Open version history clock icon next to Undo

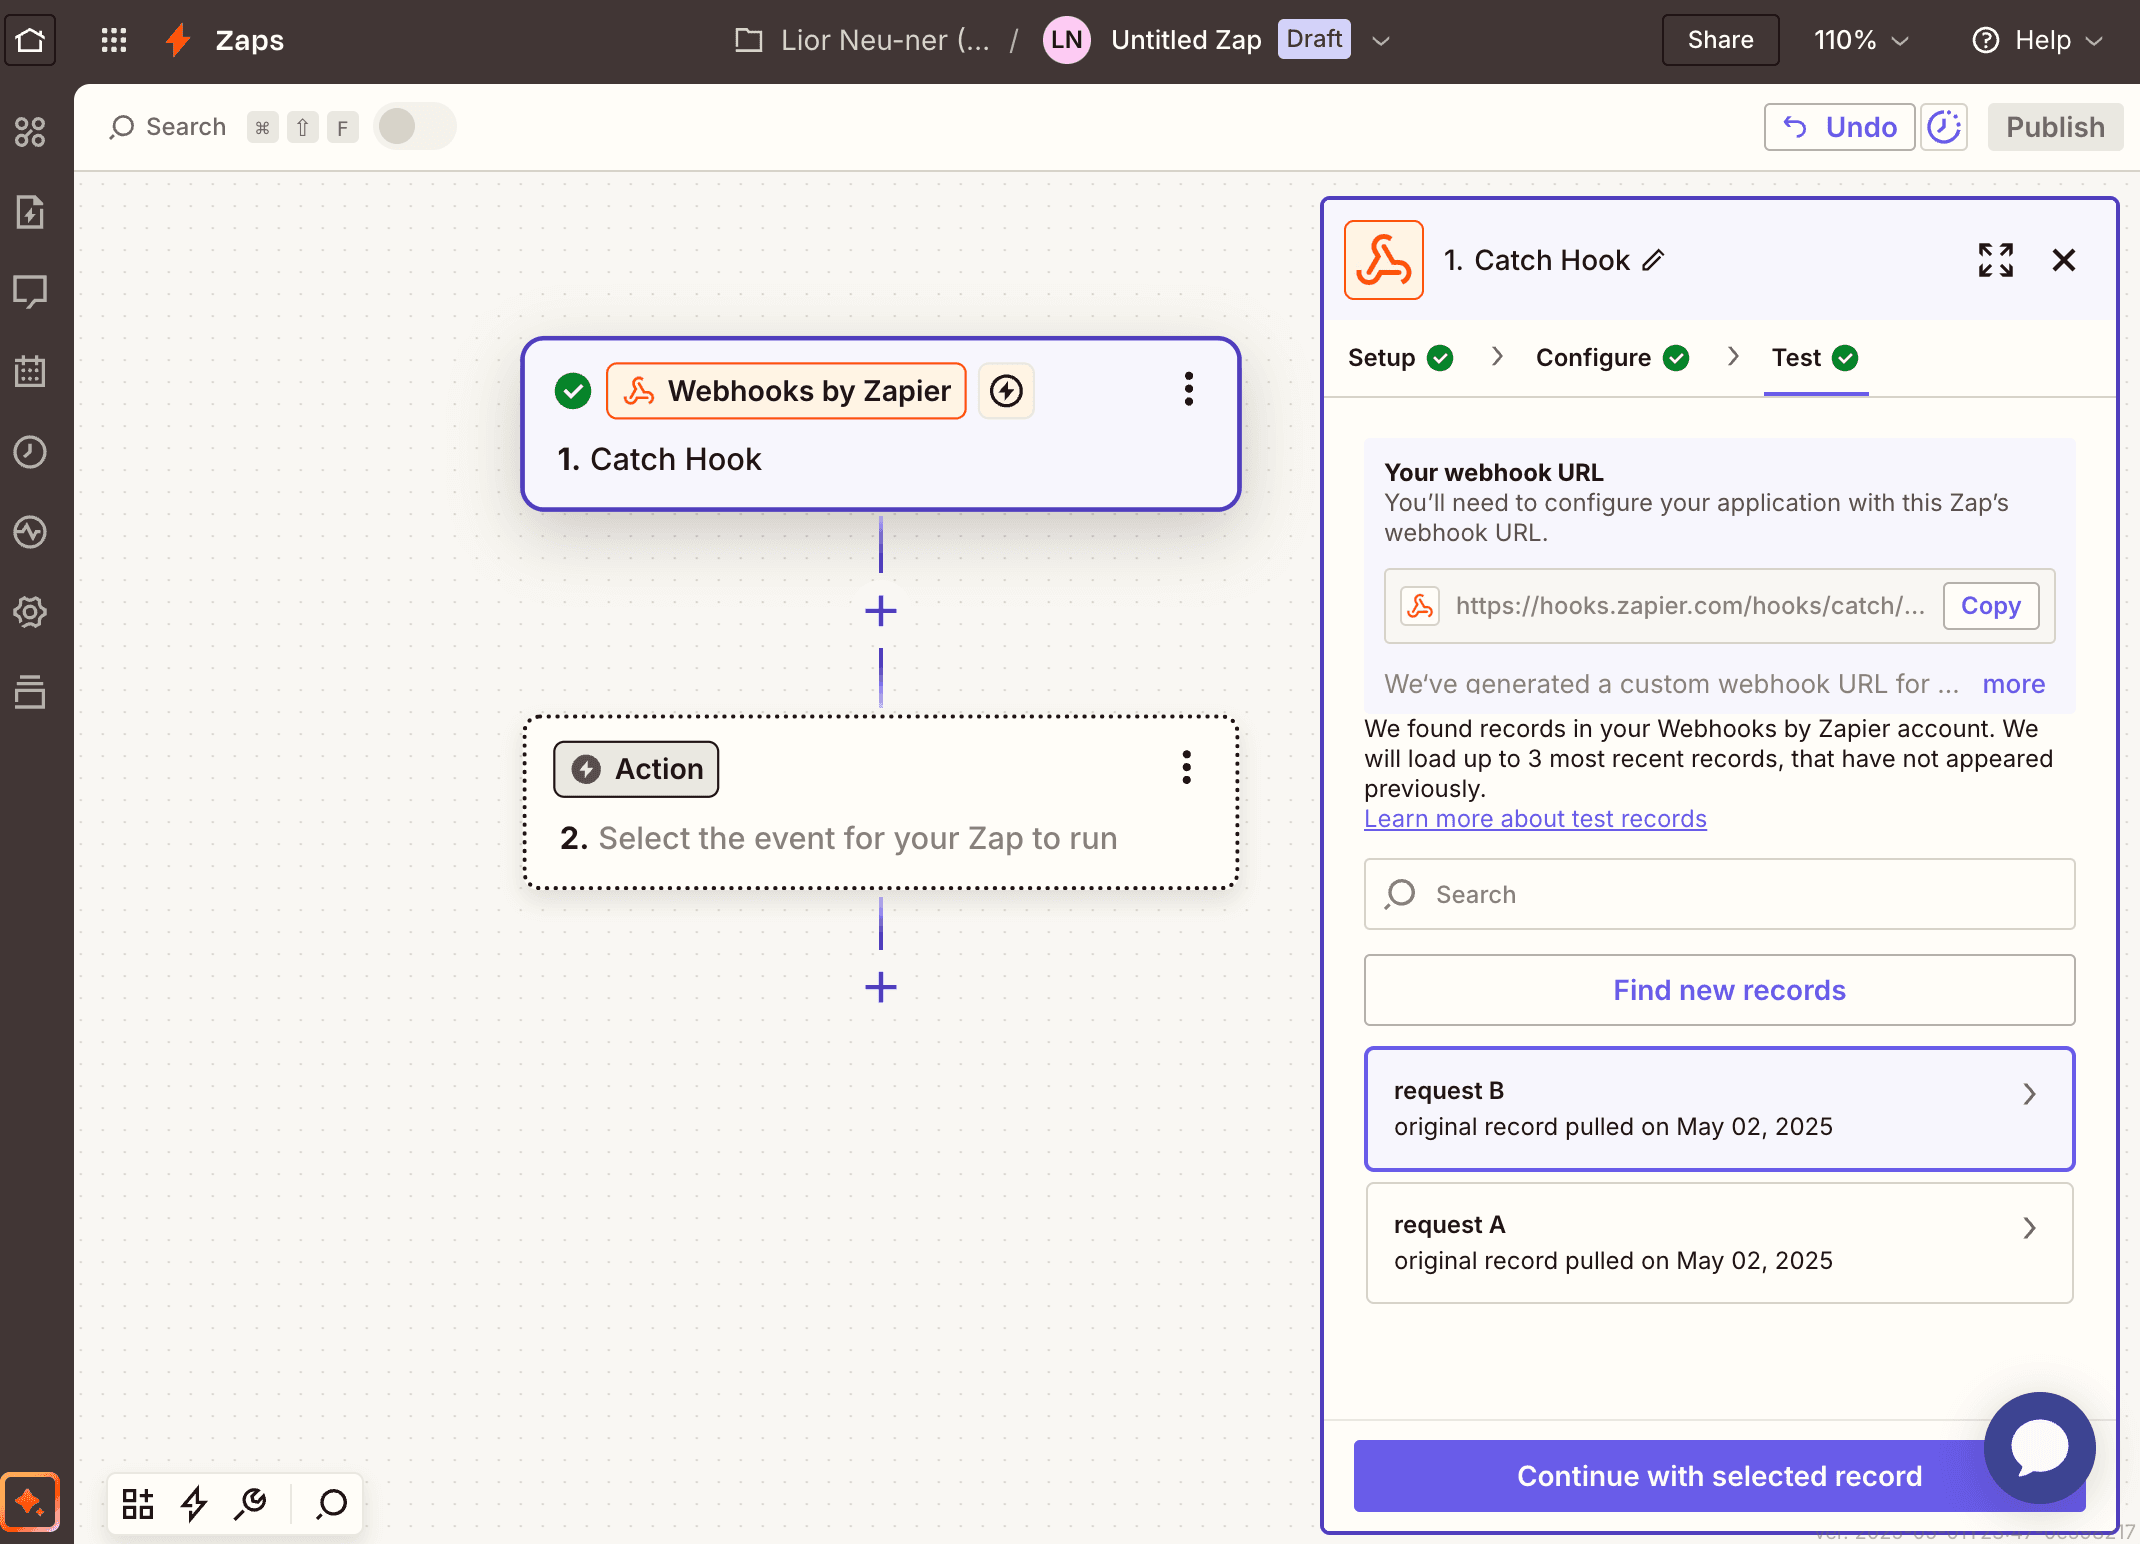pos(1944,127)
